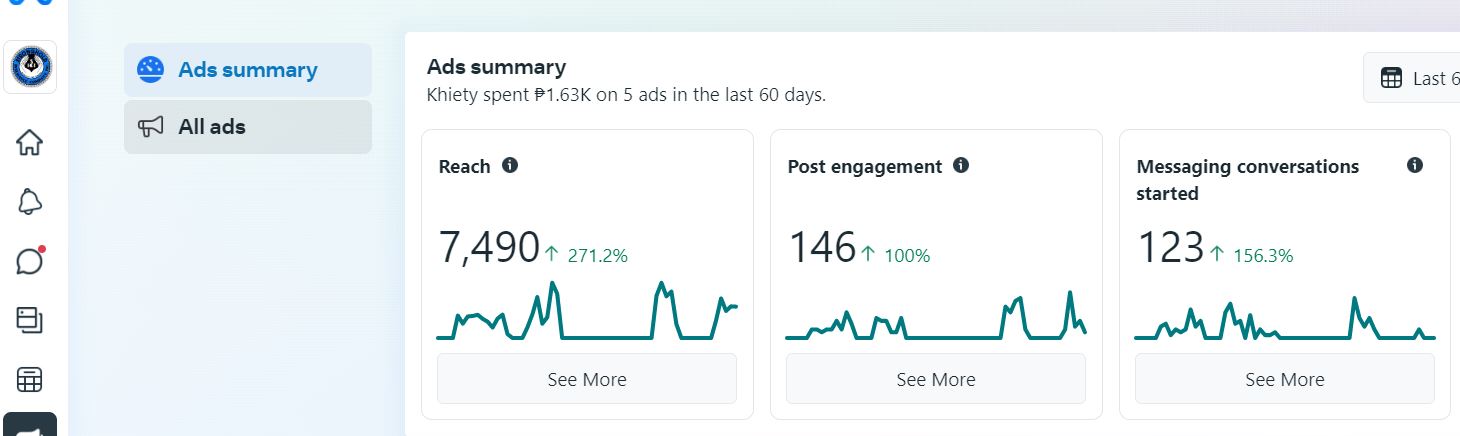The height and width of the screenshot is (436, 1460).
Task: Click the Messaging conversations trend chart
Action: click(1285, 319)
